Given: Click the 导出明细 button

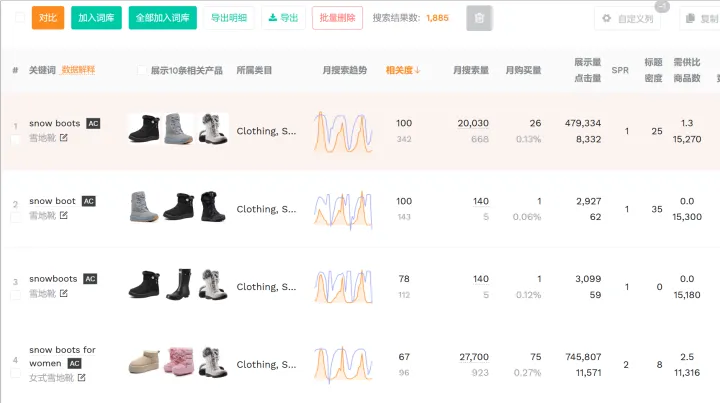Looking at the screenshot, I should click(x=229, y=18).
